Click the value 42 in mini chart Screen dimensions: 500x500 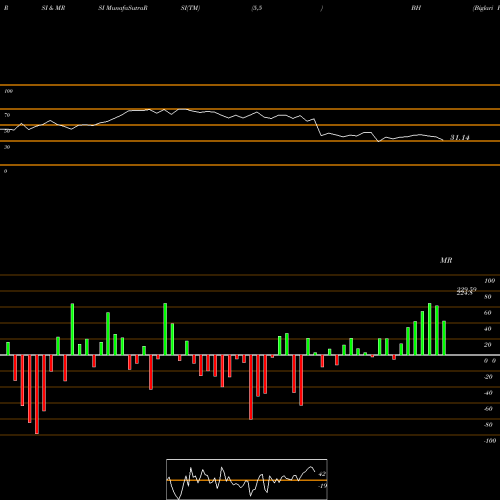point(322,474)
